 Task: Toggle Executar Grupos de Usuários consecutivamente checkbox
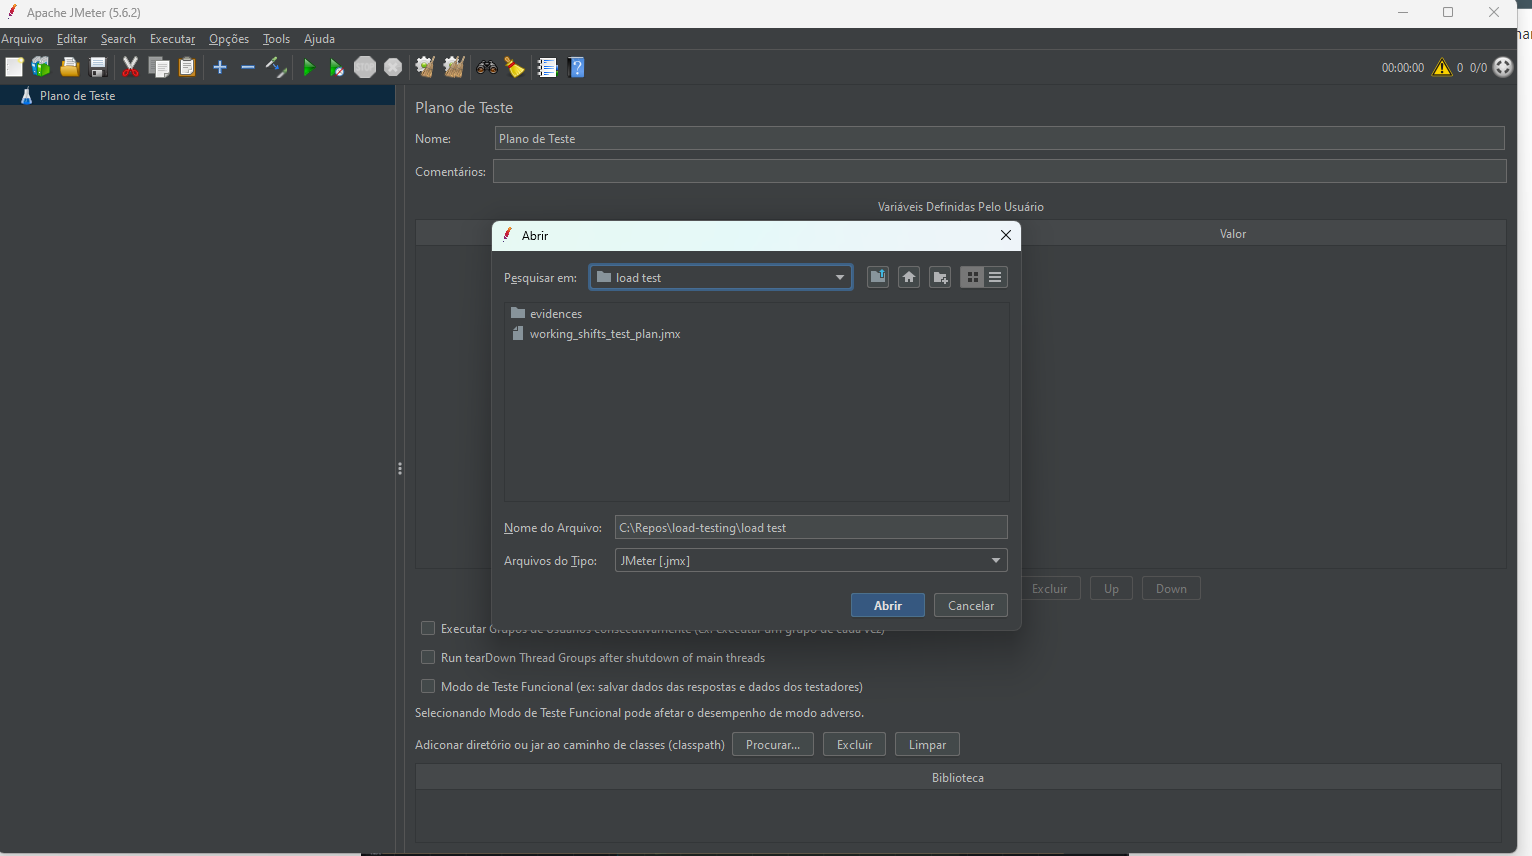click(428, 628)
